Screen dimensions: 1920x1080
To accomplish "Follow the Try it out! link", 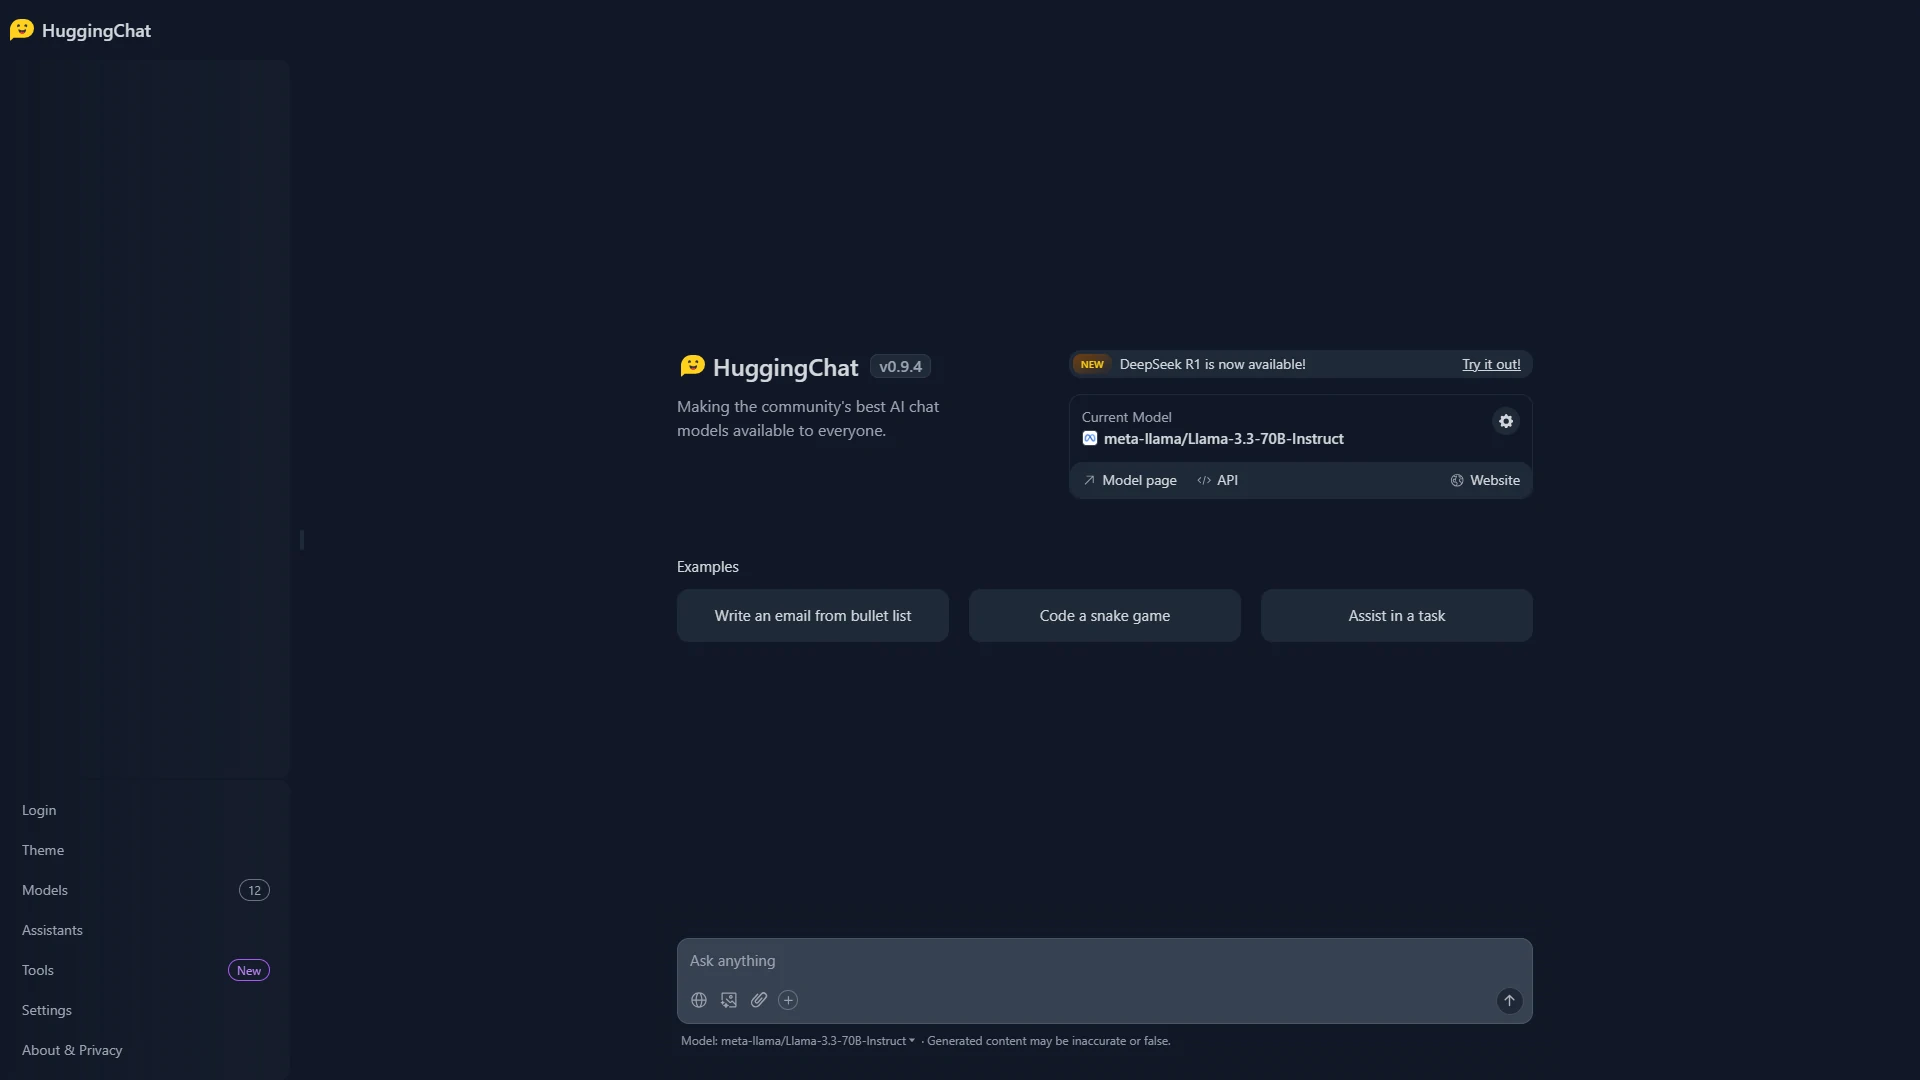I will 1491,364.
